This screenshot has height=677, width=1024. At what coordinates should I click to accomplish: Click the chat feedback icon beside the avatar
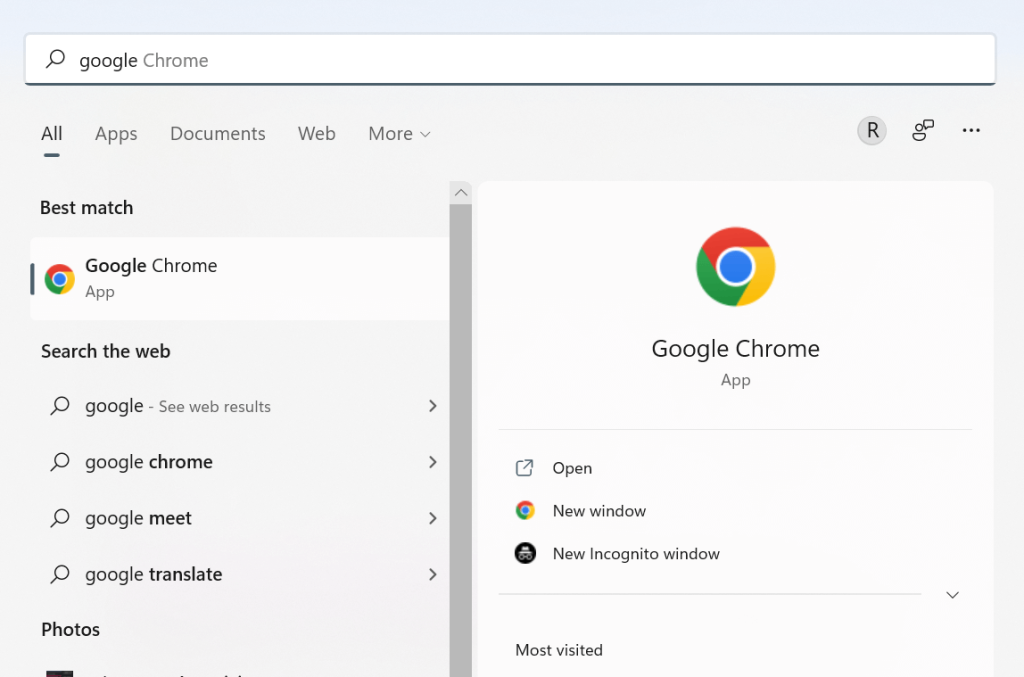point(923,131)
